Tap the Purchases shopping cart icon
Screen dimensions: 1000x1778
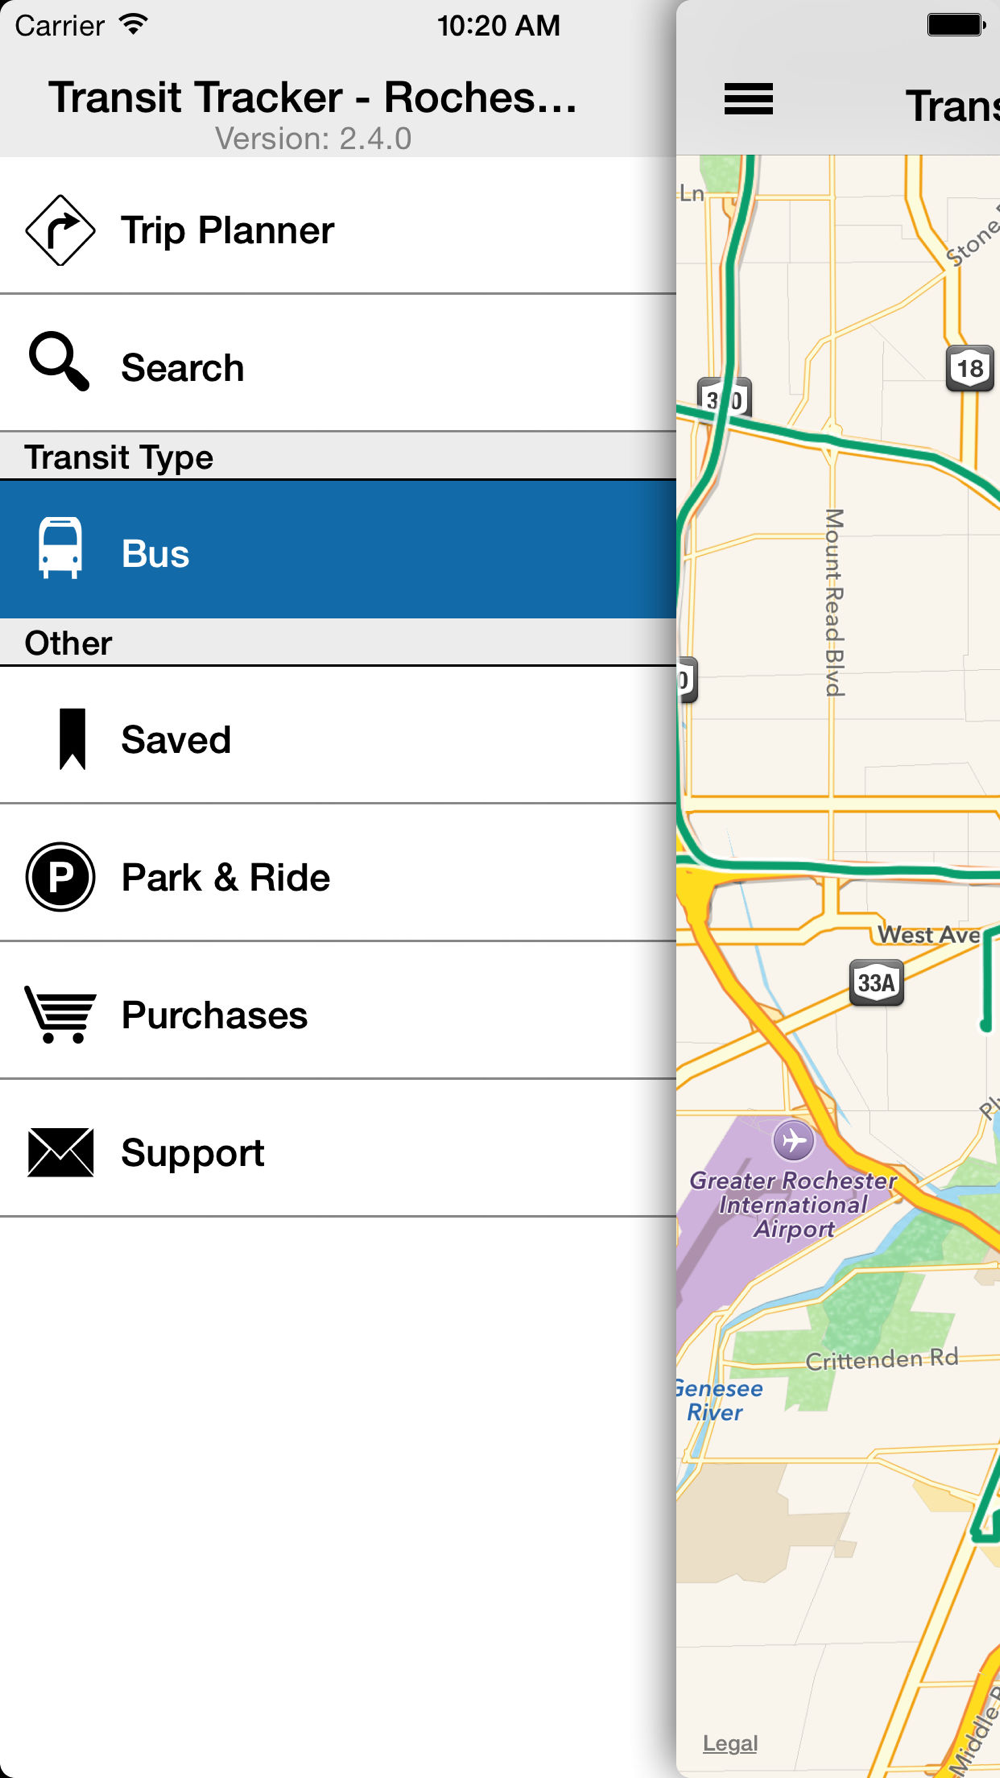[60, 1015]
